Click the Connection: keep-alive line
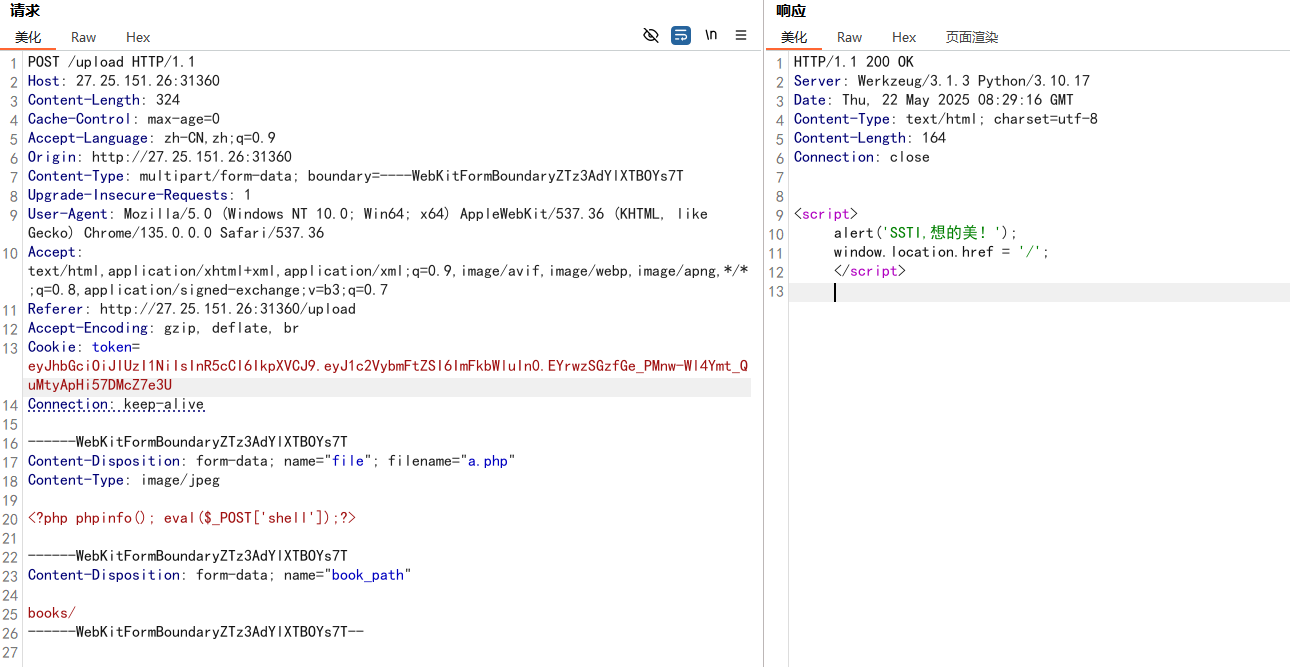 [116, 404]
